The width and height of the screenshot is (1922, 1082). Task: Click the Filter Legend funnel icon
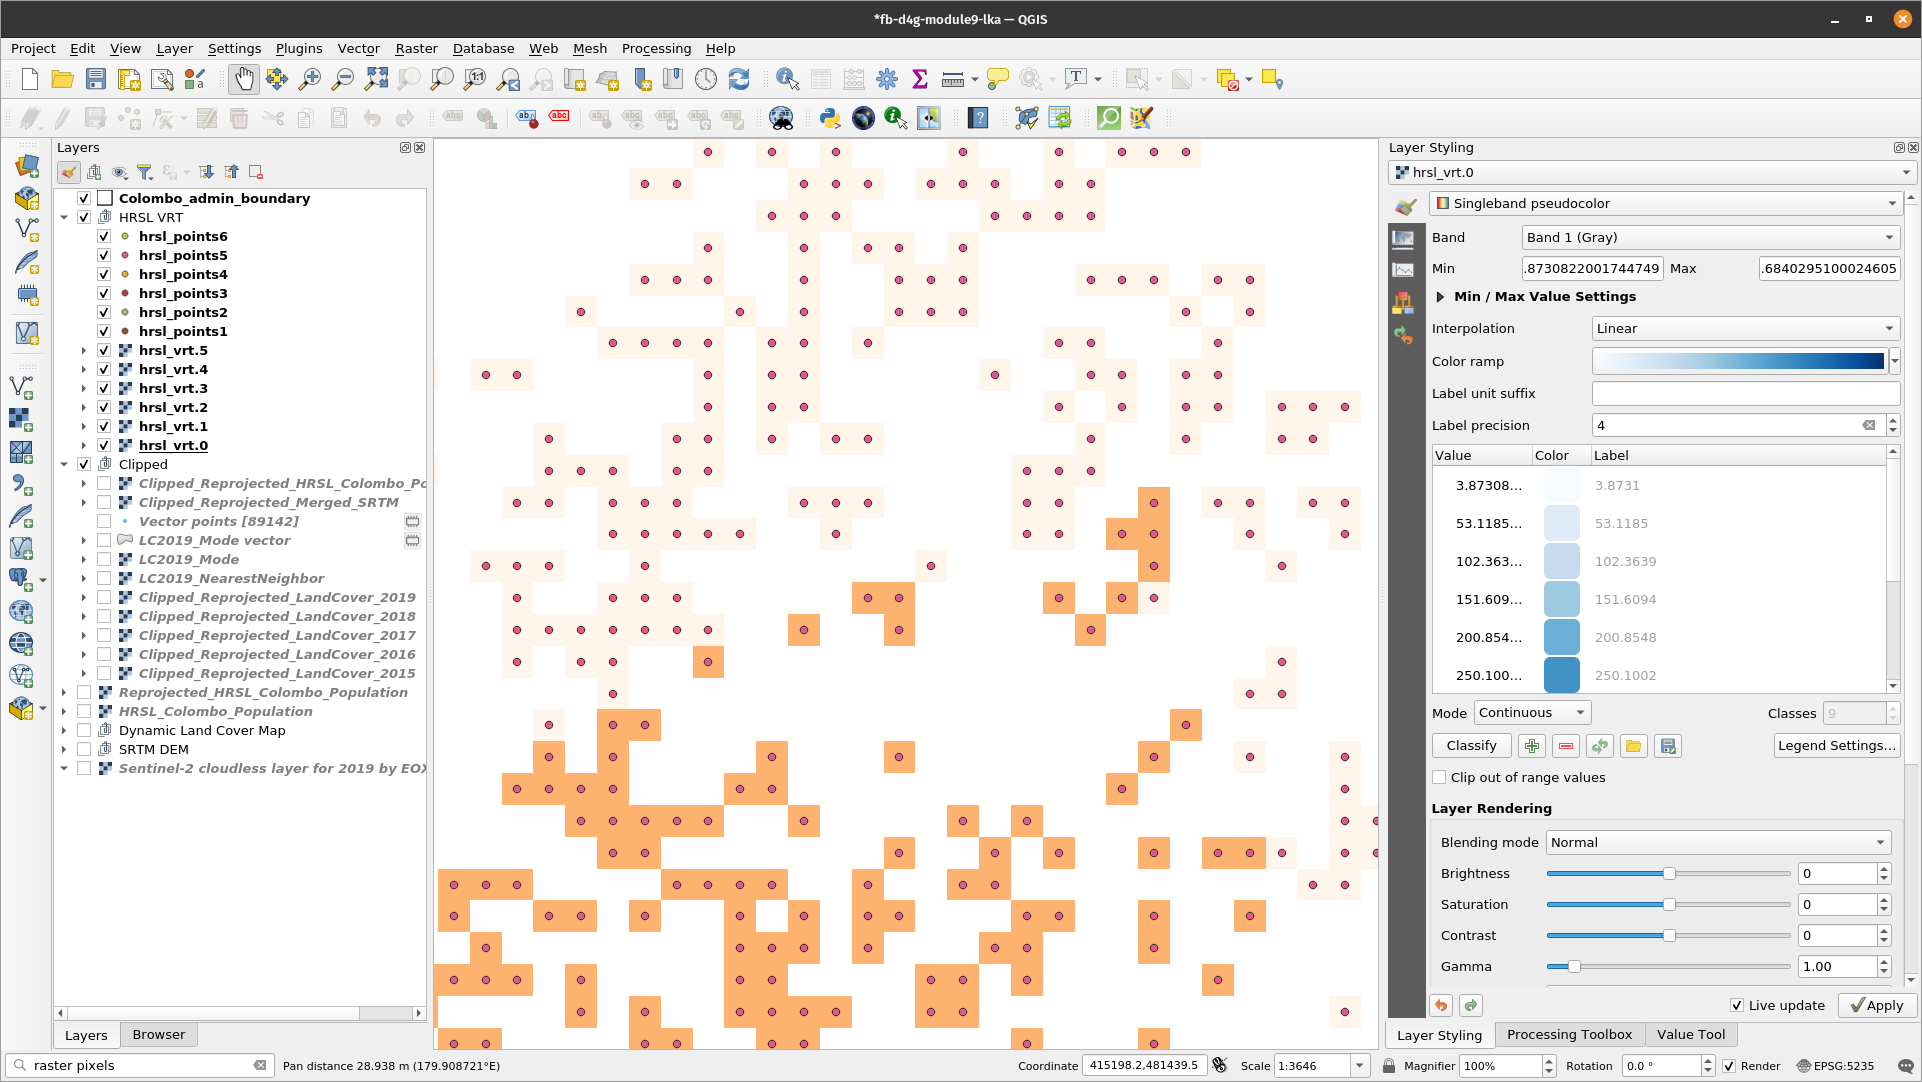(x=145, y=172)
